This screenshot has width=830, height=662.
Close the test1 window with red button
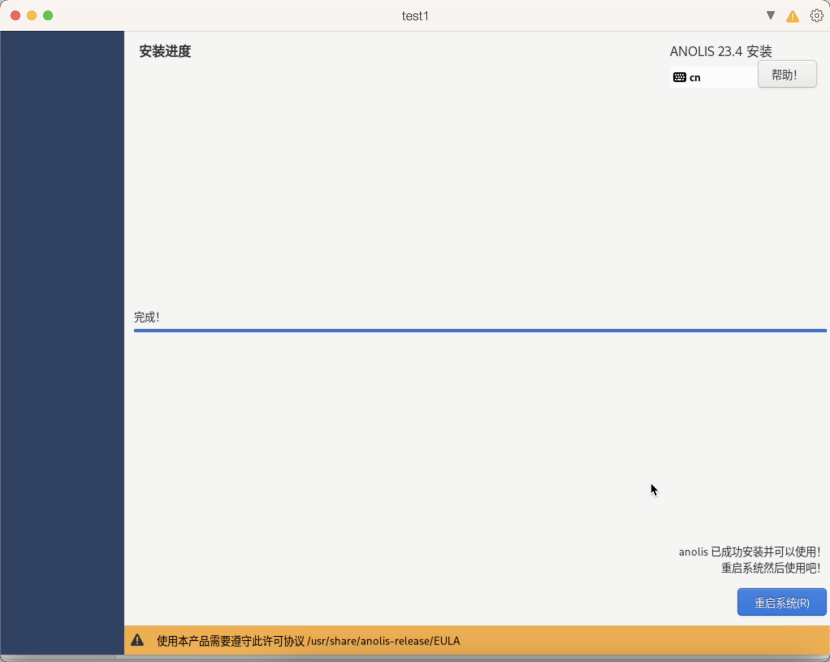tap(15, 15)
